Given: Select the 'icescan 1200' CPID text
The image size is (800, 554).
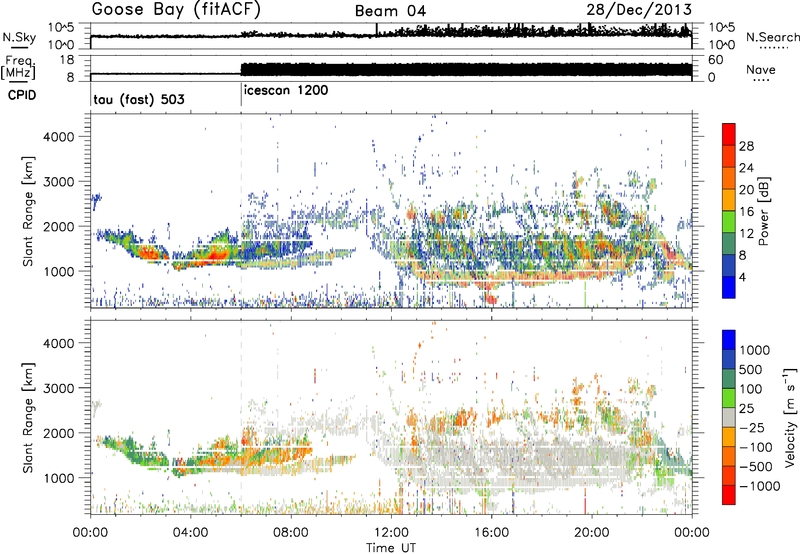Looking at the screenshot, I should pos(286,91).
